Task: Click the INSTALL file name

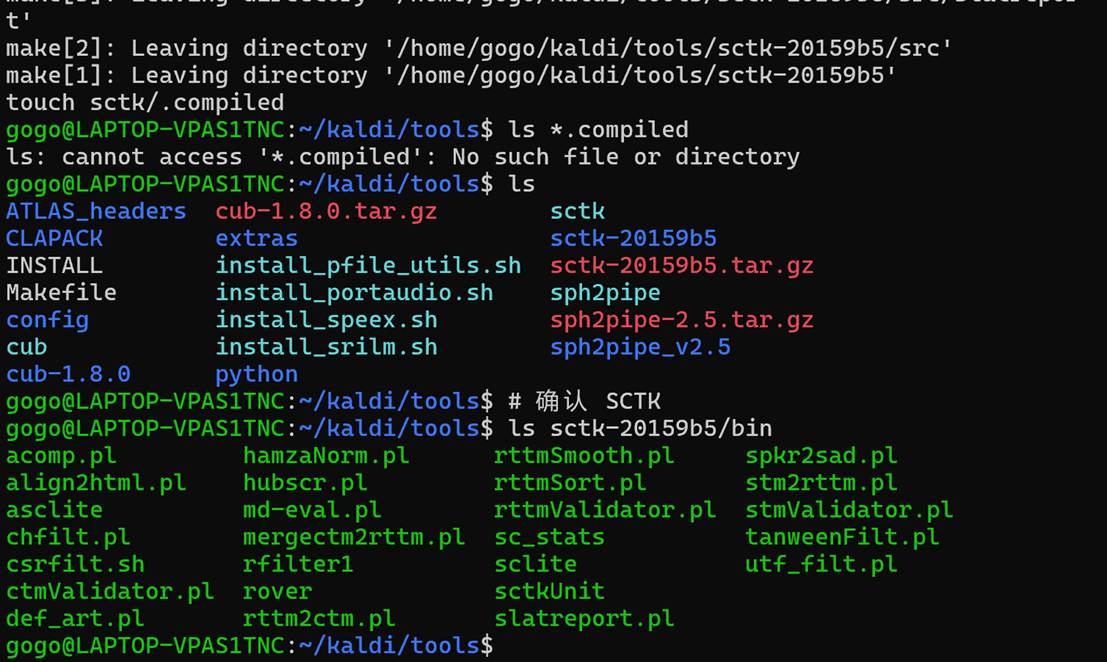Action: pyautogui.click(x=54, y=265)
